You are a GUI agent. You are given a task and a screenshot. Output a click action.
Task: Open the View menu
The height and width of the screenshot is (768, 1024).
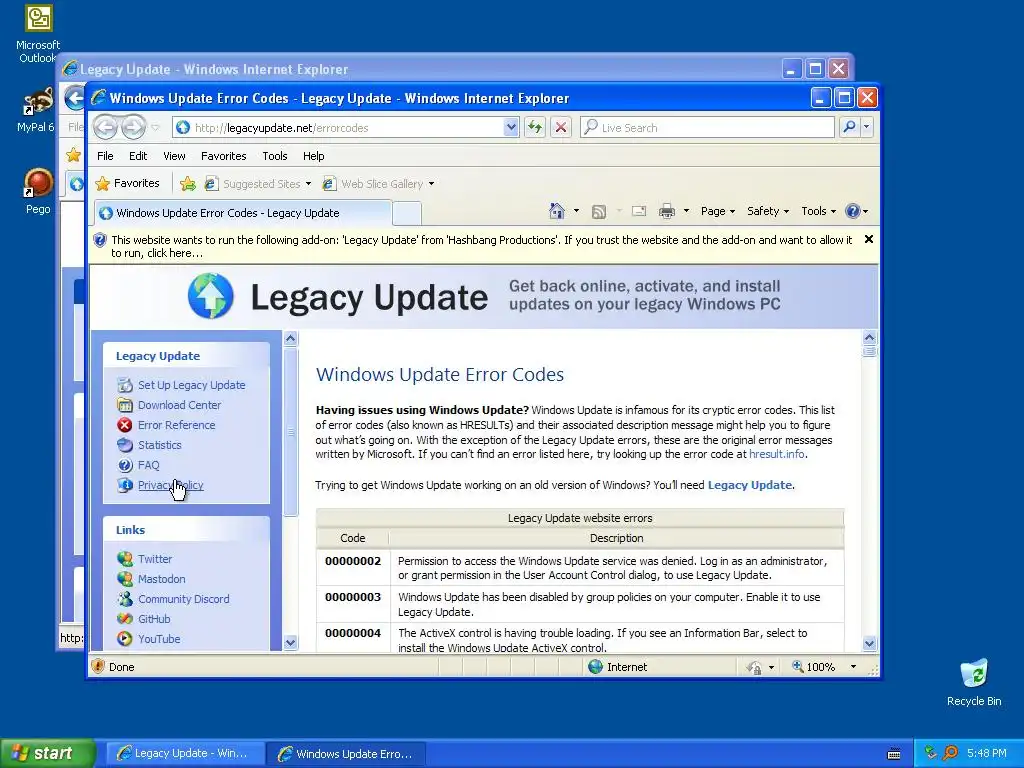(174, 156)
